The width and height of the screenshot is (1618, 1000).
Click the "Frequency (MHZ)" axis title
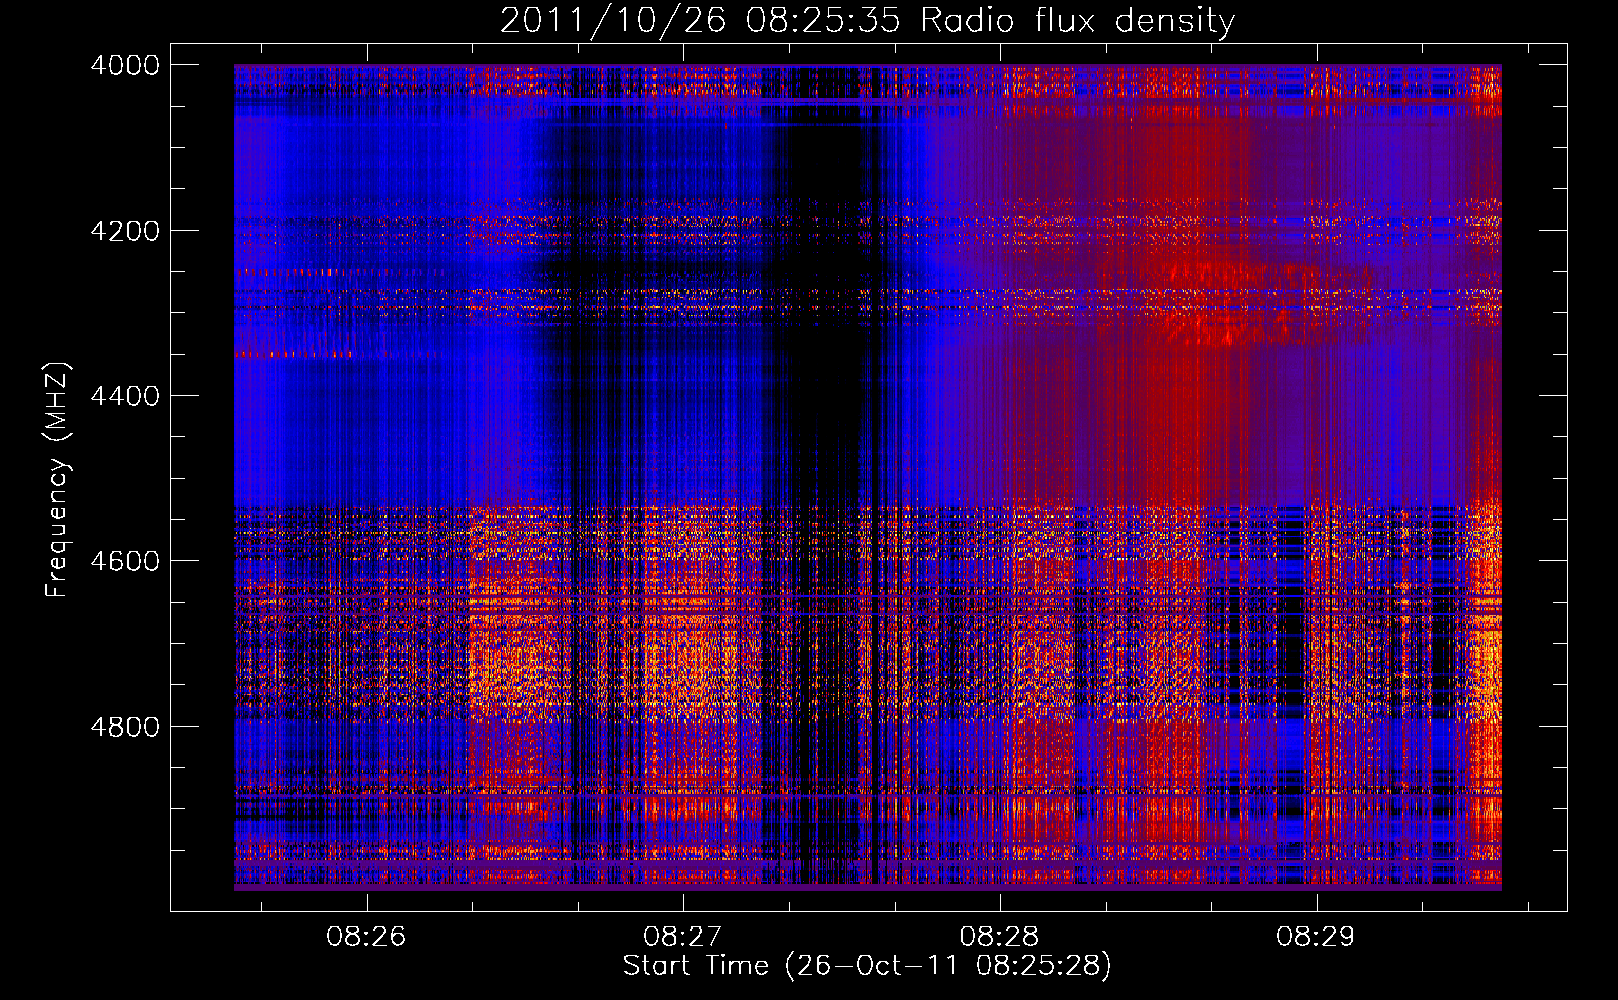(x=58, y=480)
